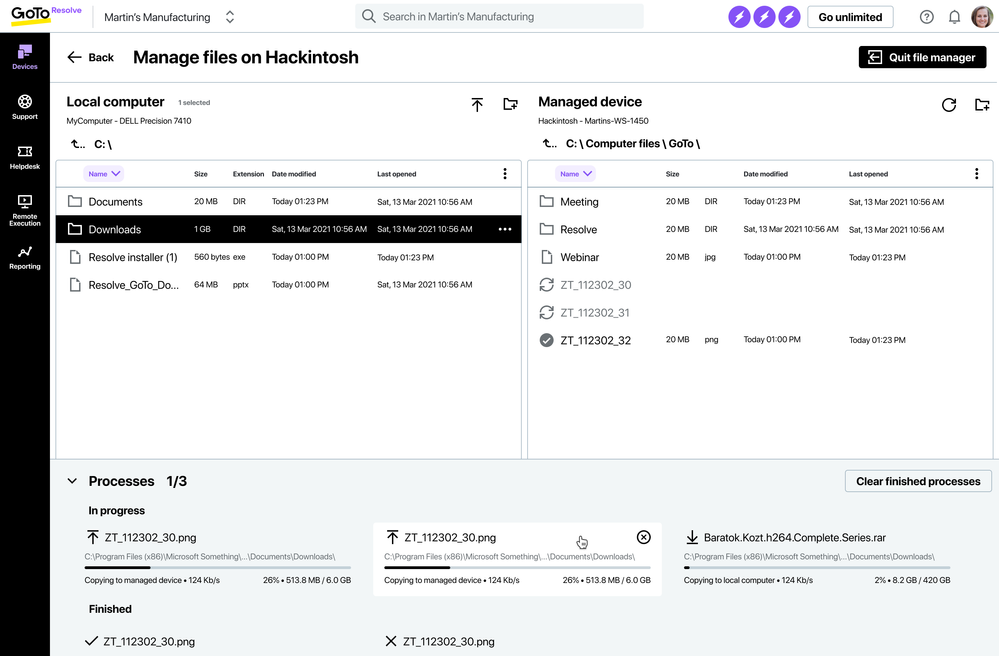Open Support in the sidebar
Screen dimensions: 999x656
[x=25, y=106]
